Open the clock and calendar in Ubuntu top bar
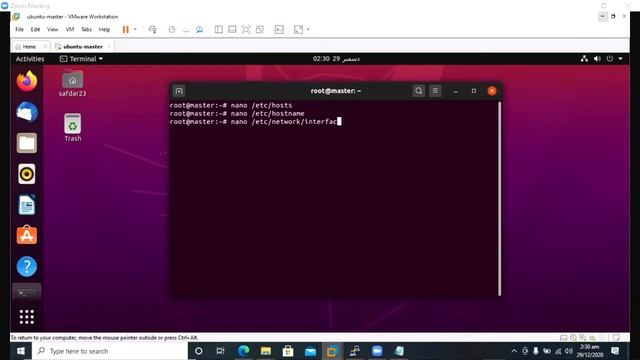The image size is (640, 360). 336,59
